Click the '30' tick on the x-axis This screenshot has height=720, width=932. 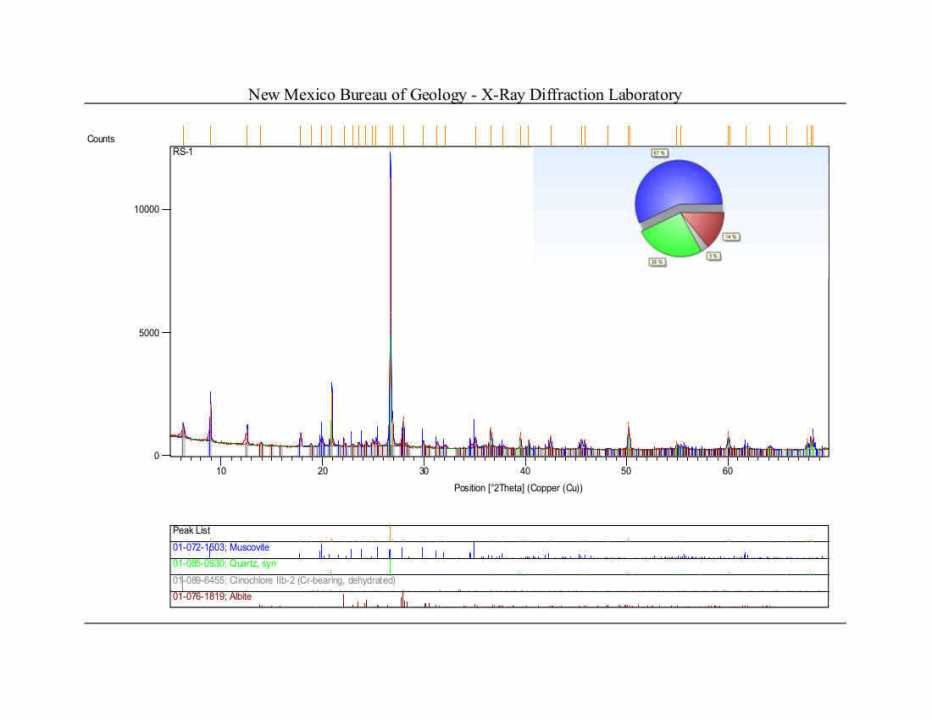(x=424, y=471)
